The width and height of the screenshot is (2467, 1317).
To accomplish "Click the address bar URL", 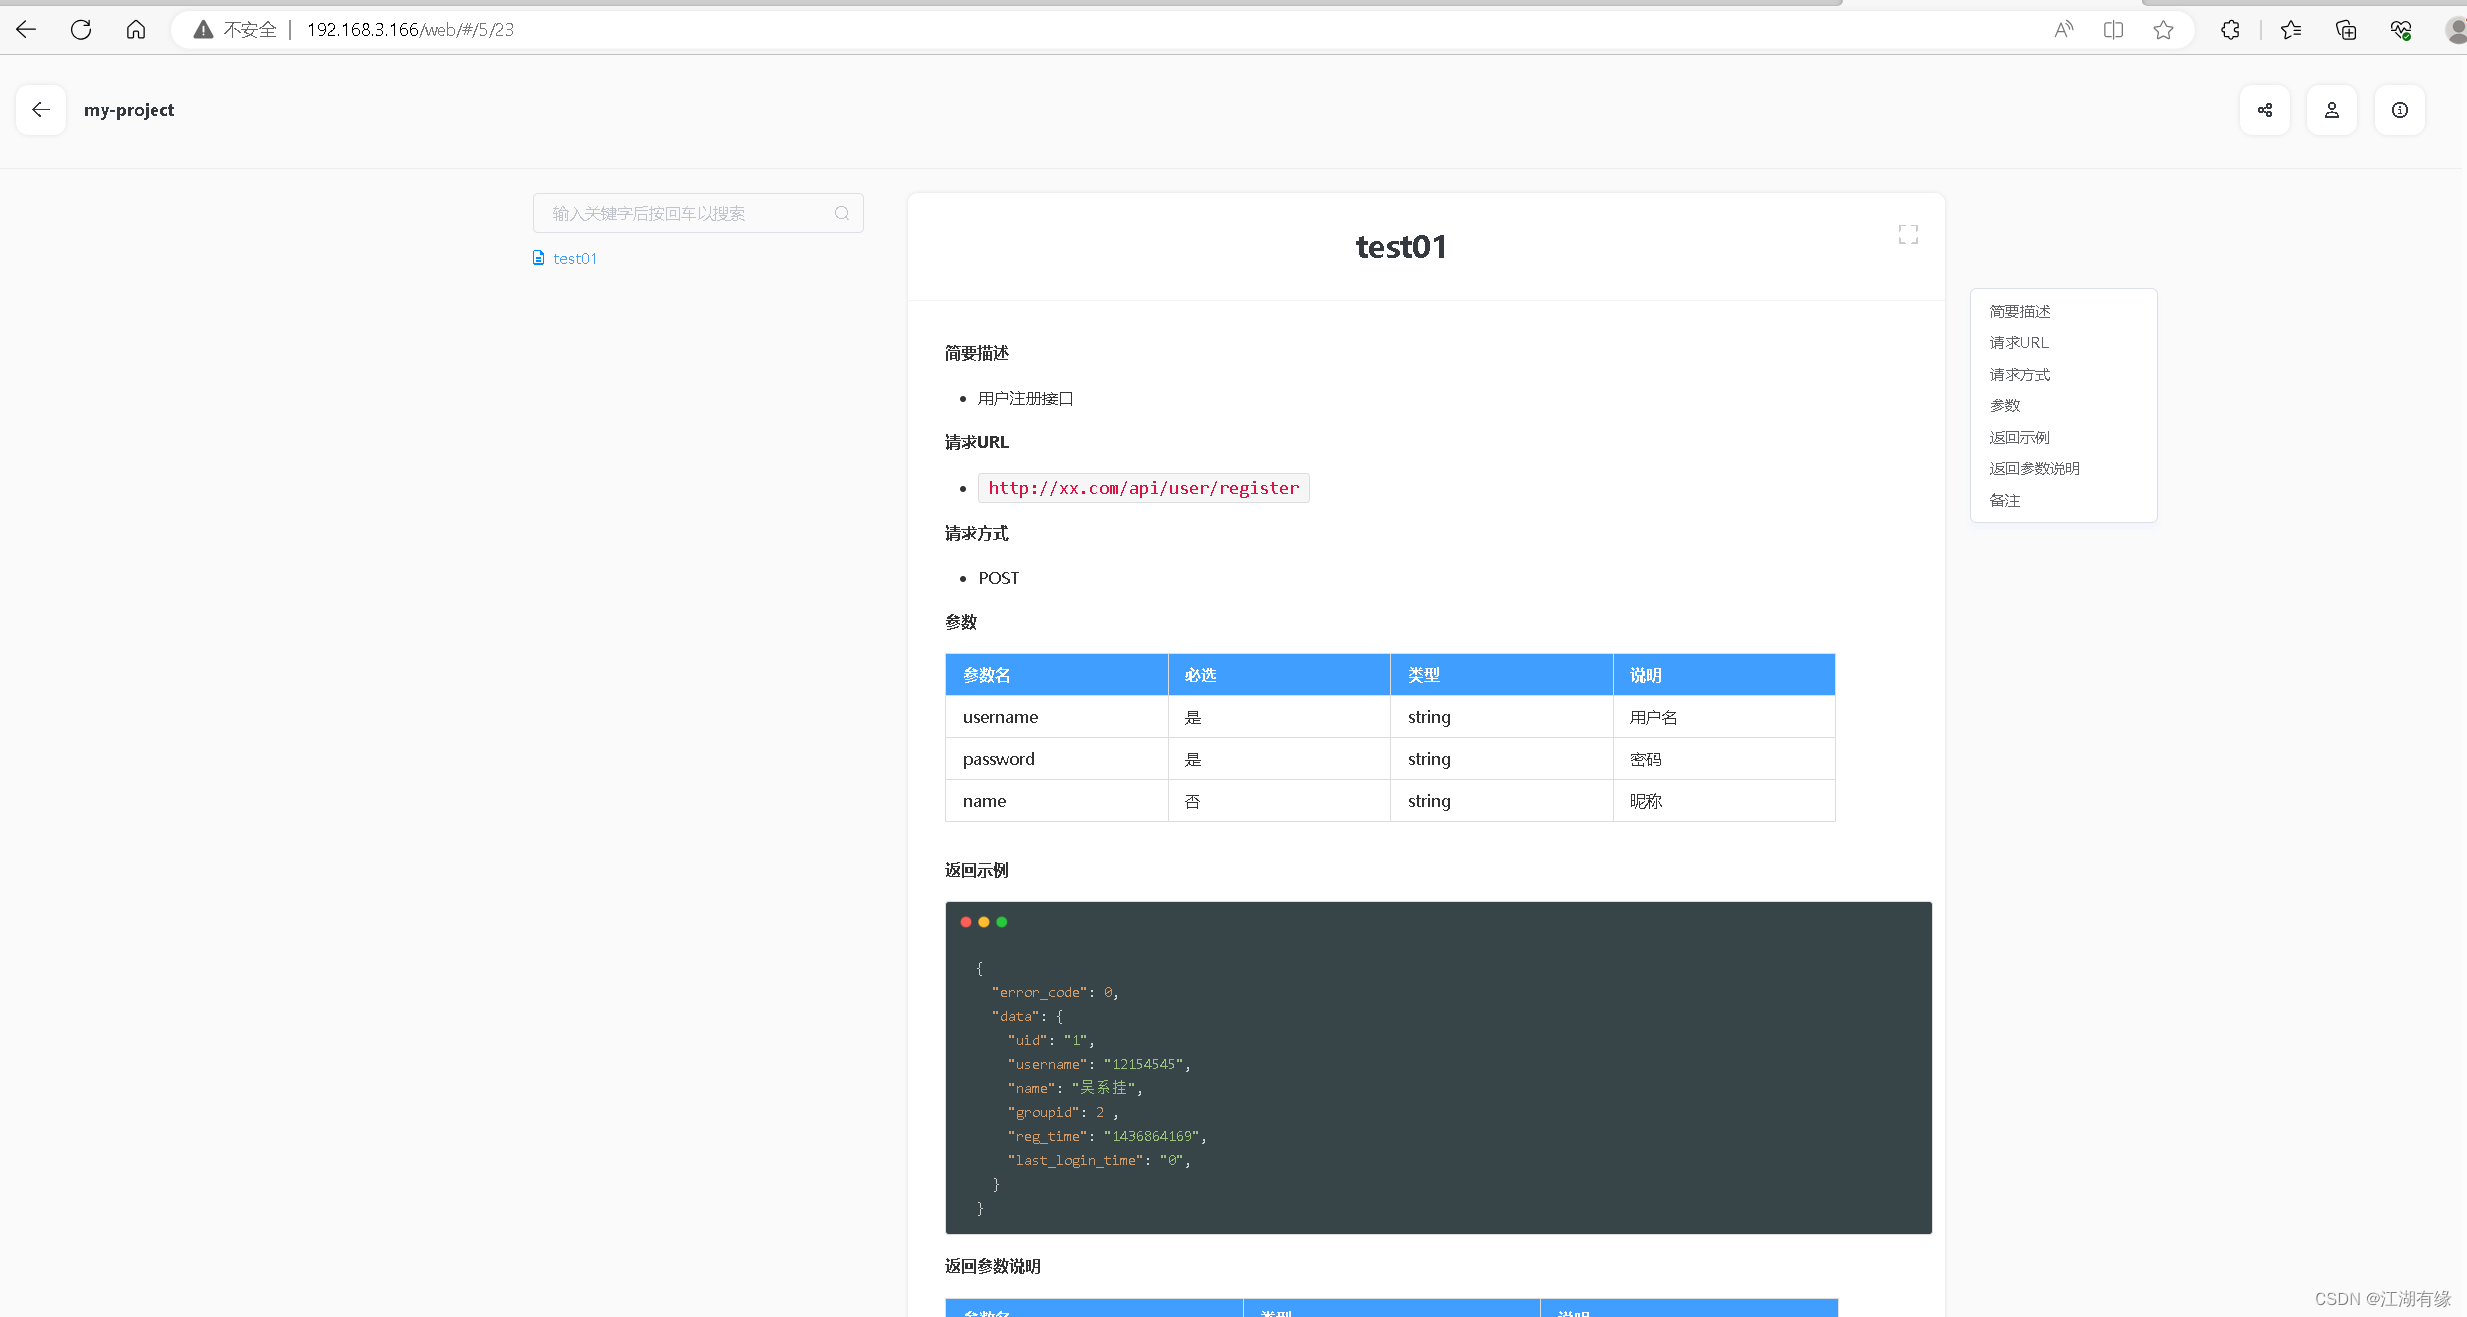I will 410,30.
